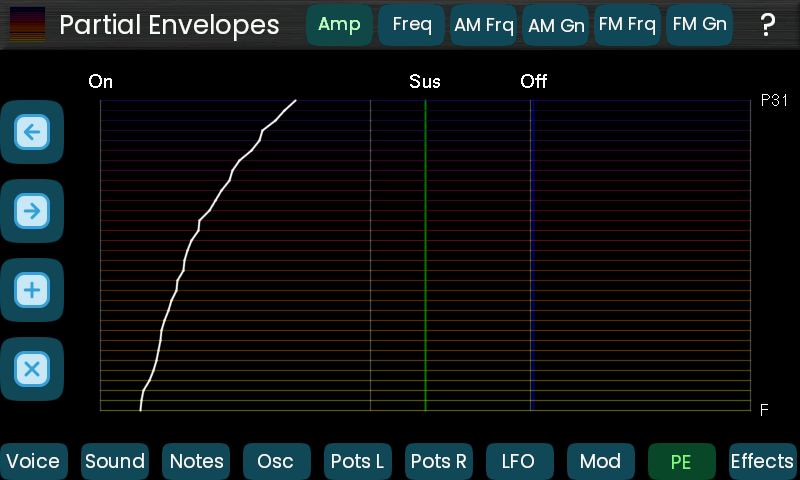Show the FM Gn envelope
The image size is (800, 480).
tap(699, 25)
